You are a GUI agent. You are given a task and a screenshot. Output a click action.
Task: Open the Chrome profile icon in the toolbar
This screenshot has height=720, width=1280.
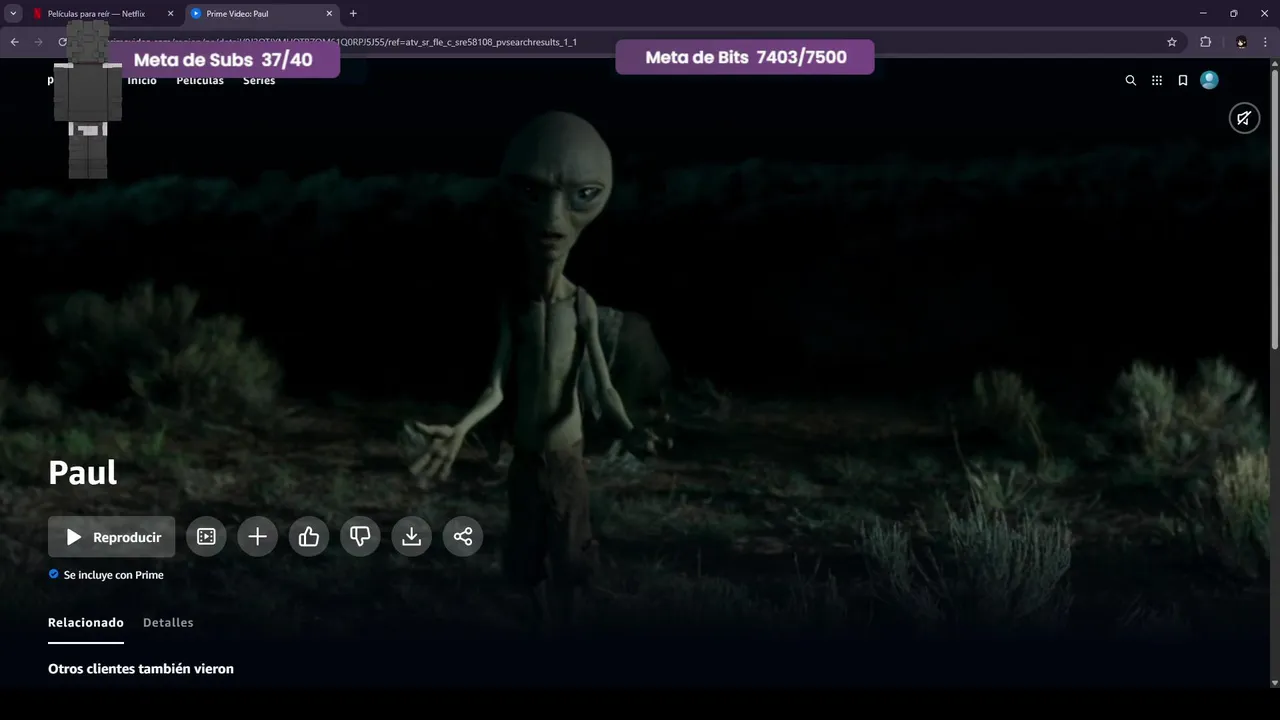[1241, 42]
